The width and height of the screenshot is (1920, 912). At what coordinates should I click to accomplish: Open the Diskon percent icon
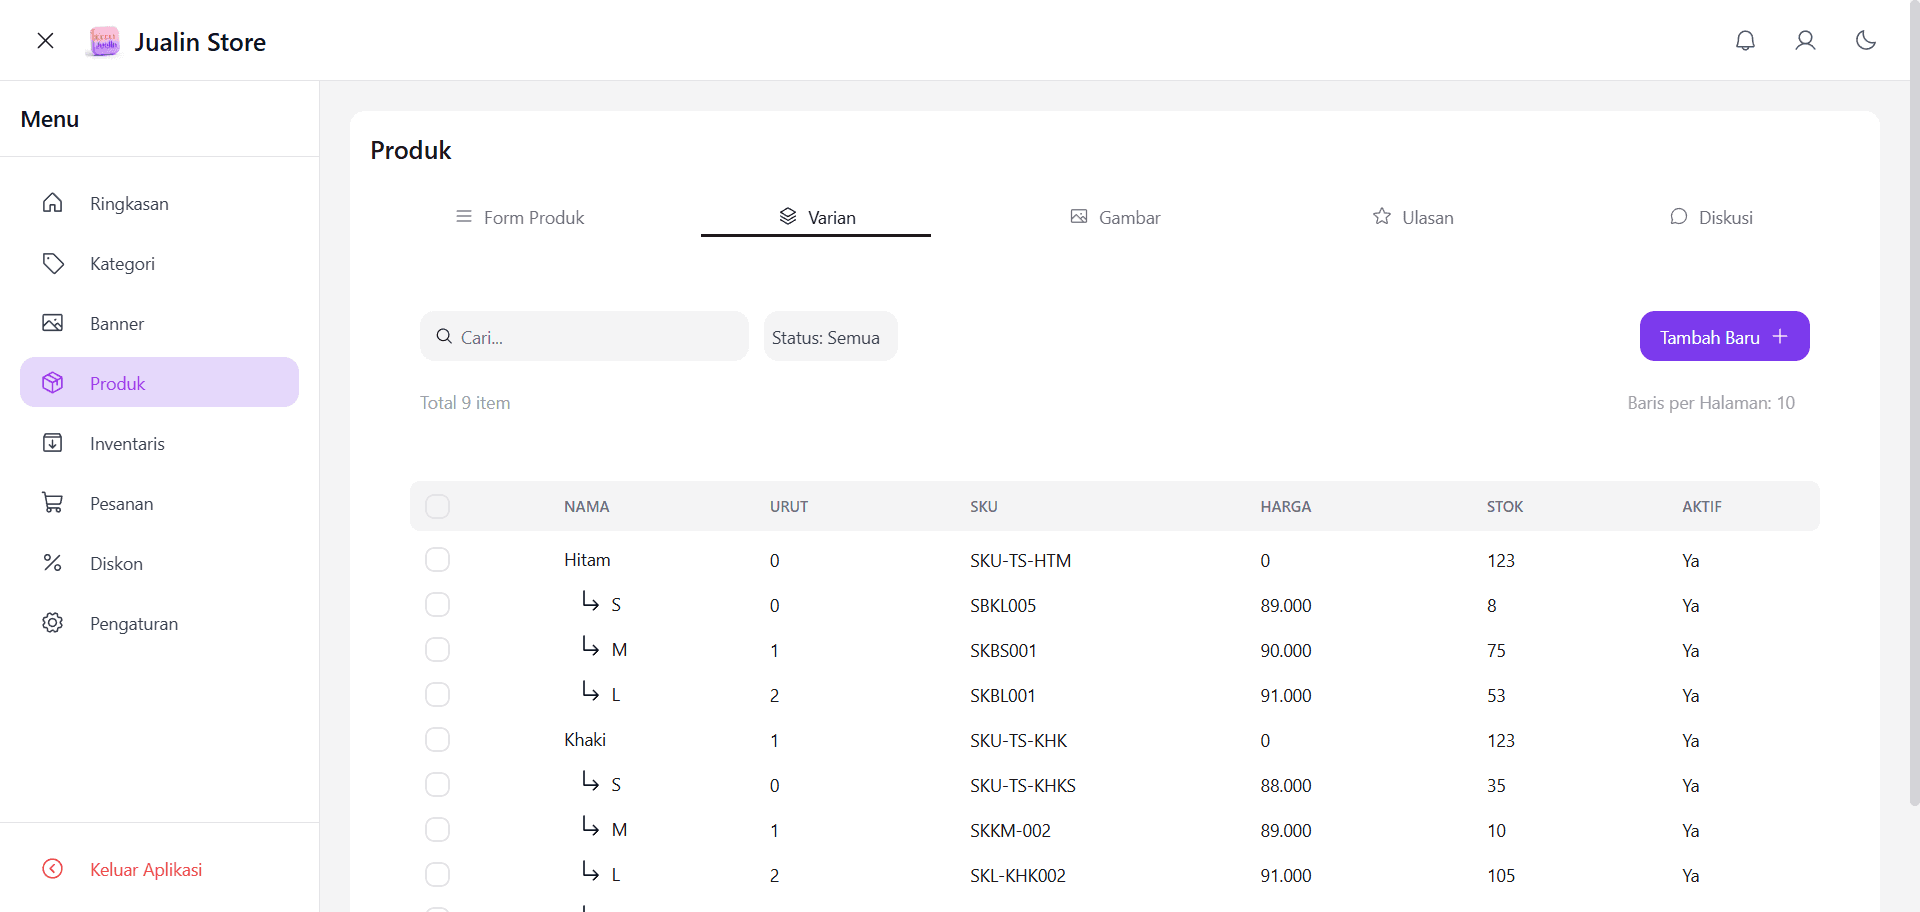tap(53, 562)
